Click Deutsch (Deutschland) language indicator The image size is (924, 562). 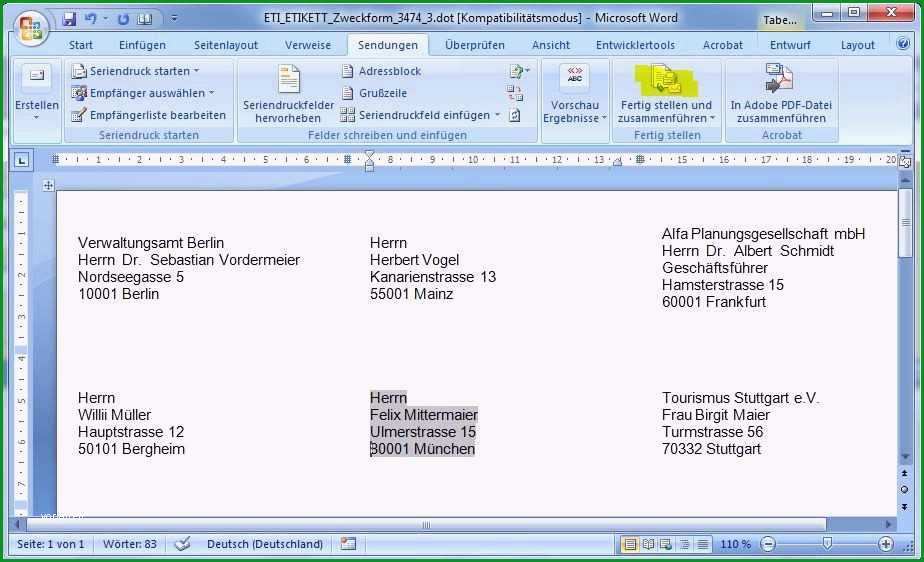click(265, 544)
